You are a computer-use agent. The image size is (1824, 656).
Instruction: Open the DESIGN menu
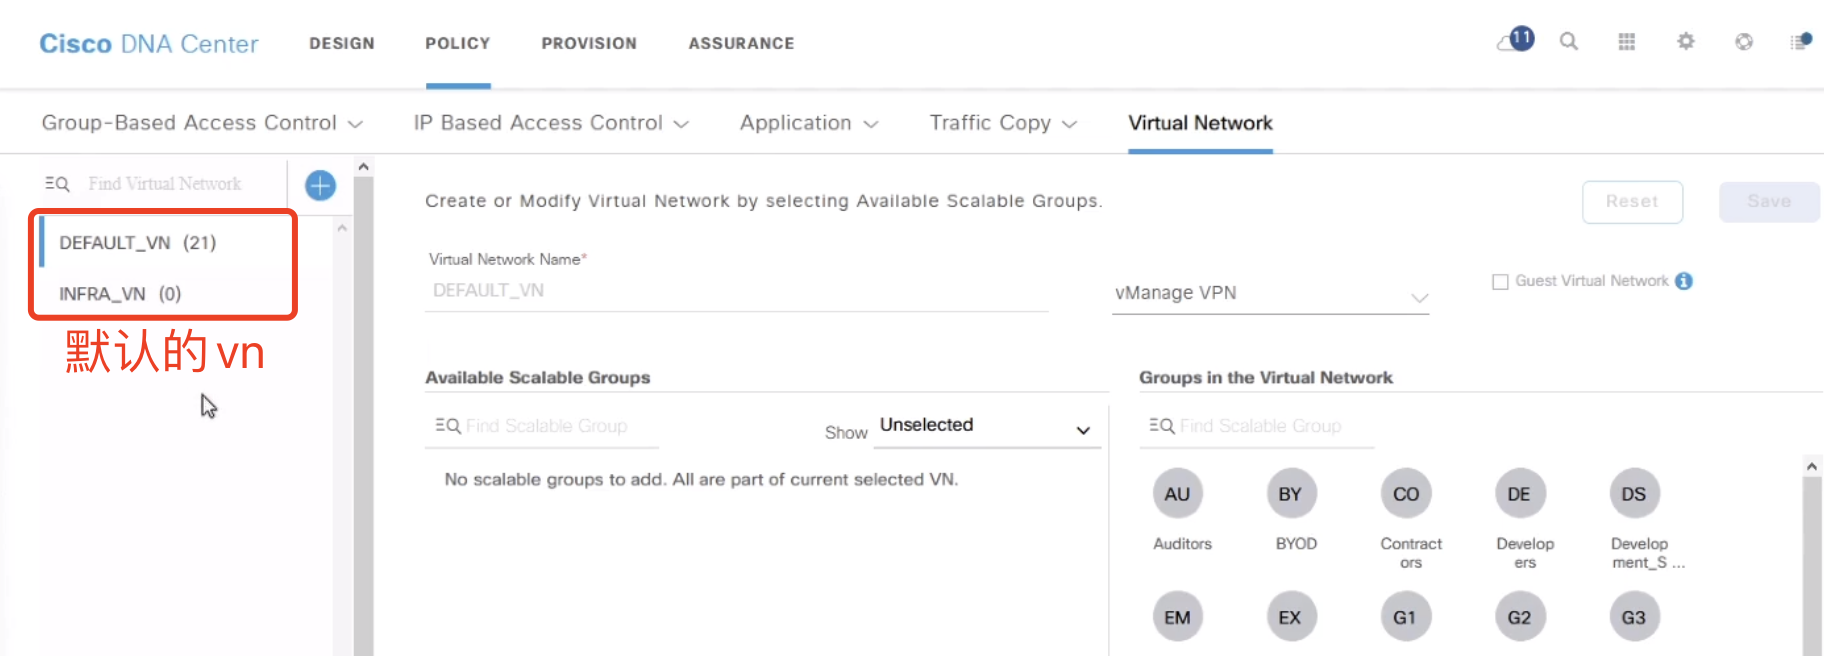(x=342, y=44)
